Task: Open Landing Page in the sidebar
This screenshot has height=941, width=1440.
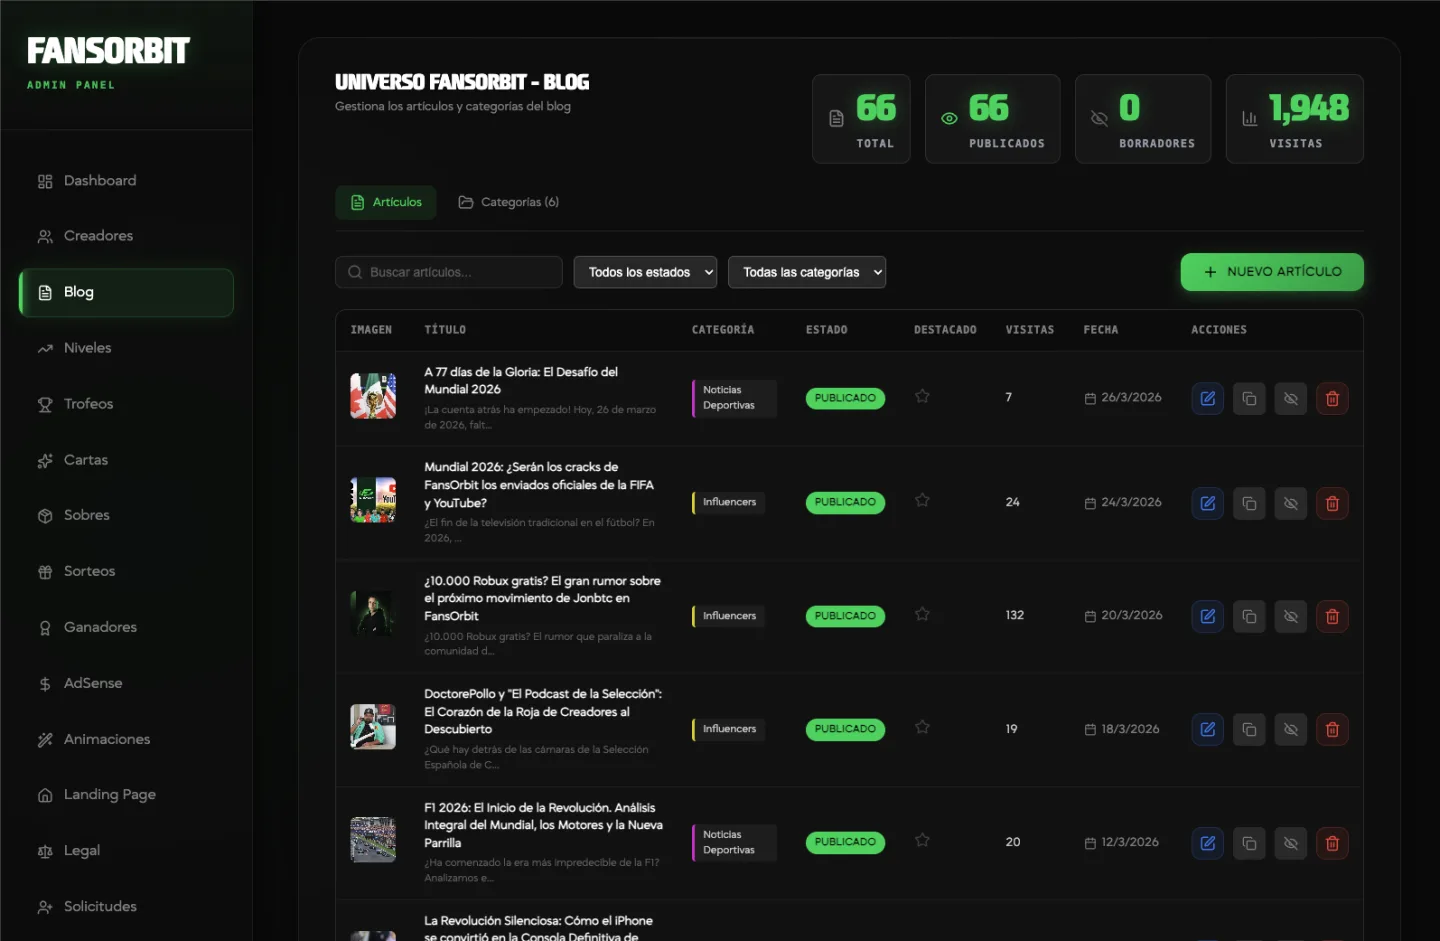Action: pyautogui.click(x=126, y=794)
